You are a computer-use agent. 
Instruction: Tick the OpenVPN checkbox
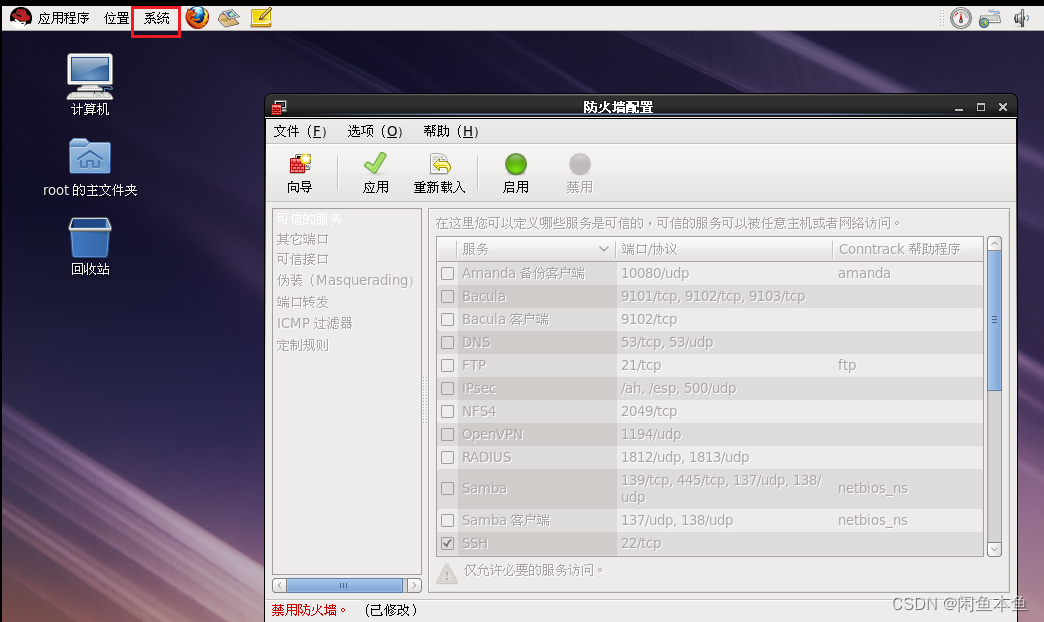(x=447, y=434)
